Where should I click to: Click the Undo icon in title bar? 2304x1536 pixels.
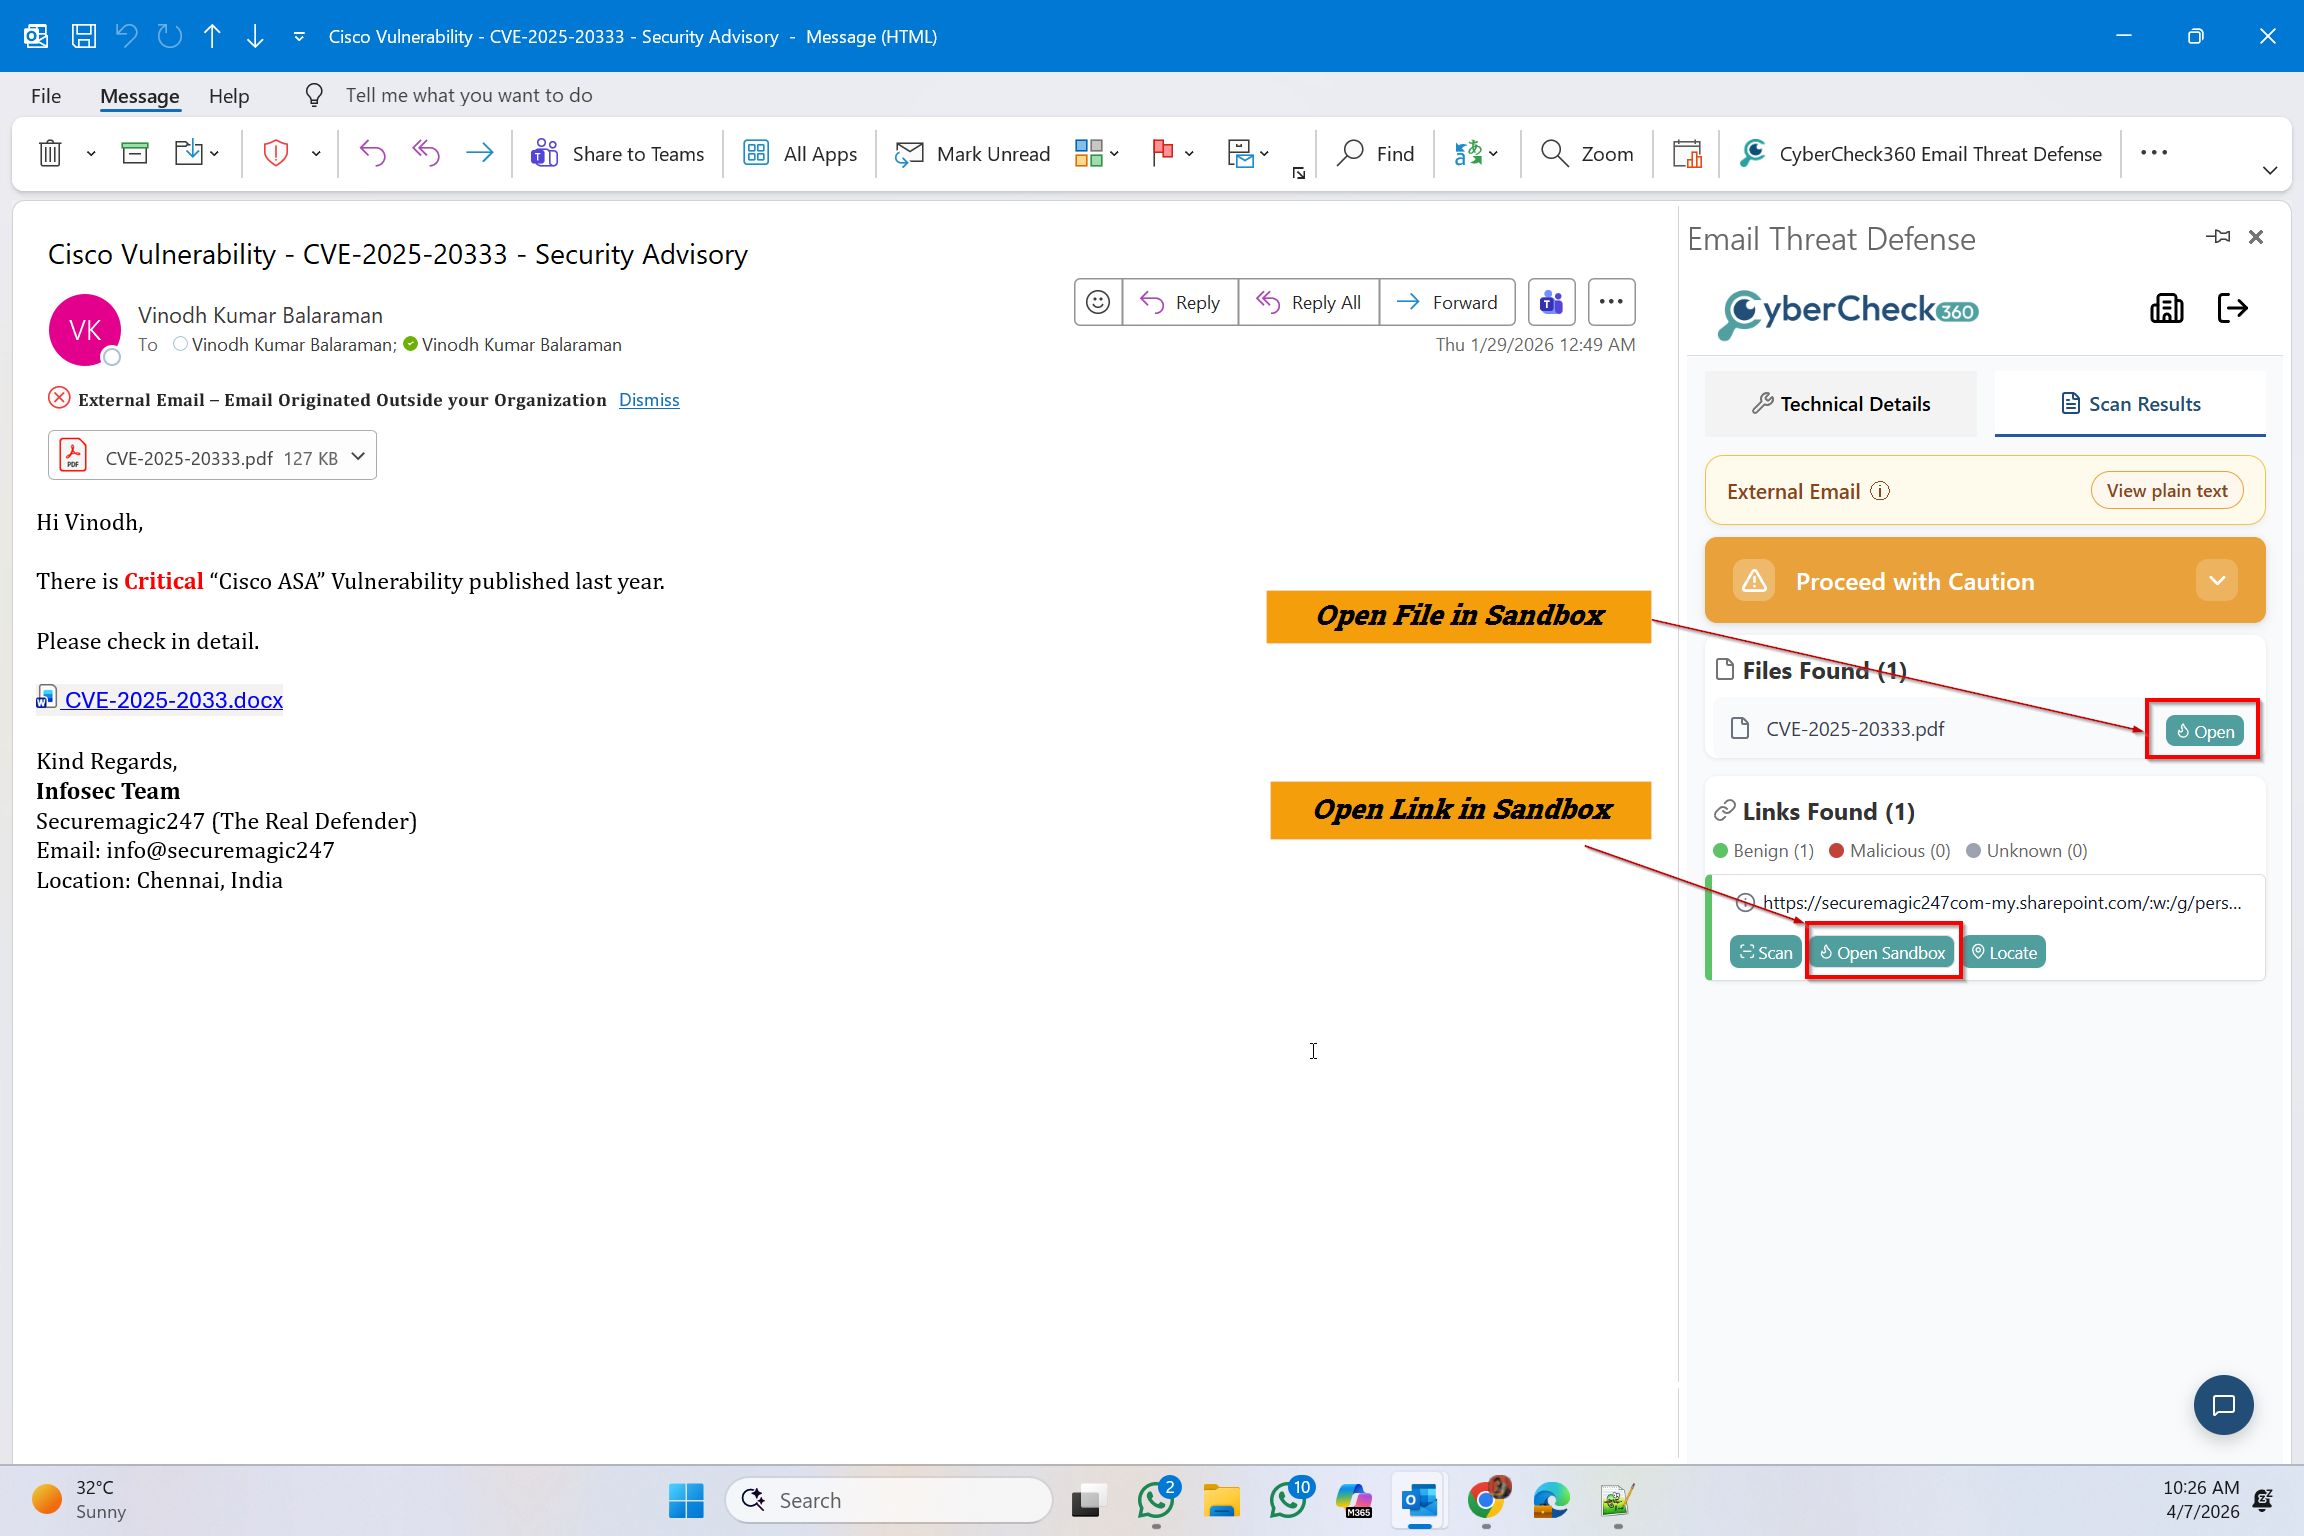pos(126,36)
